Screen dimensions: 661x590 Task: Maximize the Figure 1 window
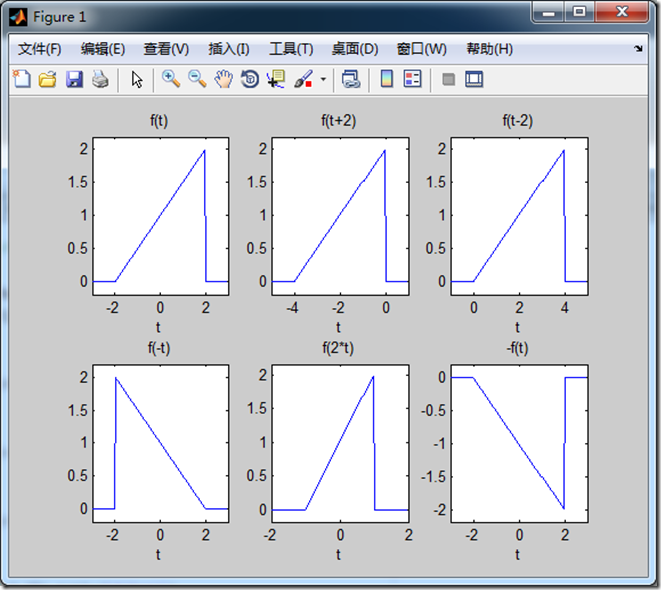(579, 12)
